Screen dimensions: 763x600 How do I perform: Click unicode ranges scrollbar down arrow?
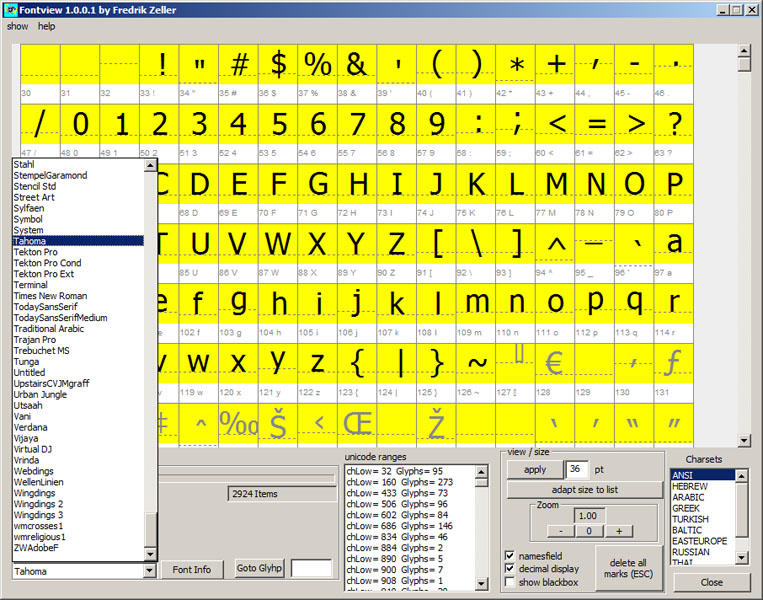[x=481, y=583]
